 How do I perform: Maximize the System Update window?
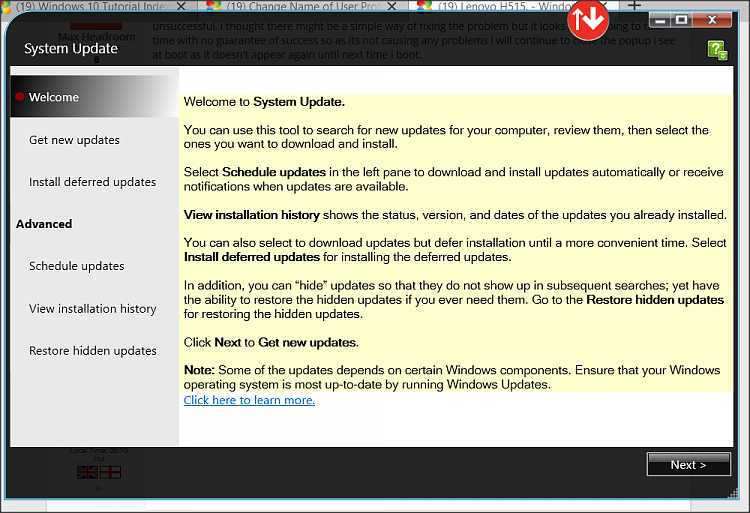[x=682, y=20]
